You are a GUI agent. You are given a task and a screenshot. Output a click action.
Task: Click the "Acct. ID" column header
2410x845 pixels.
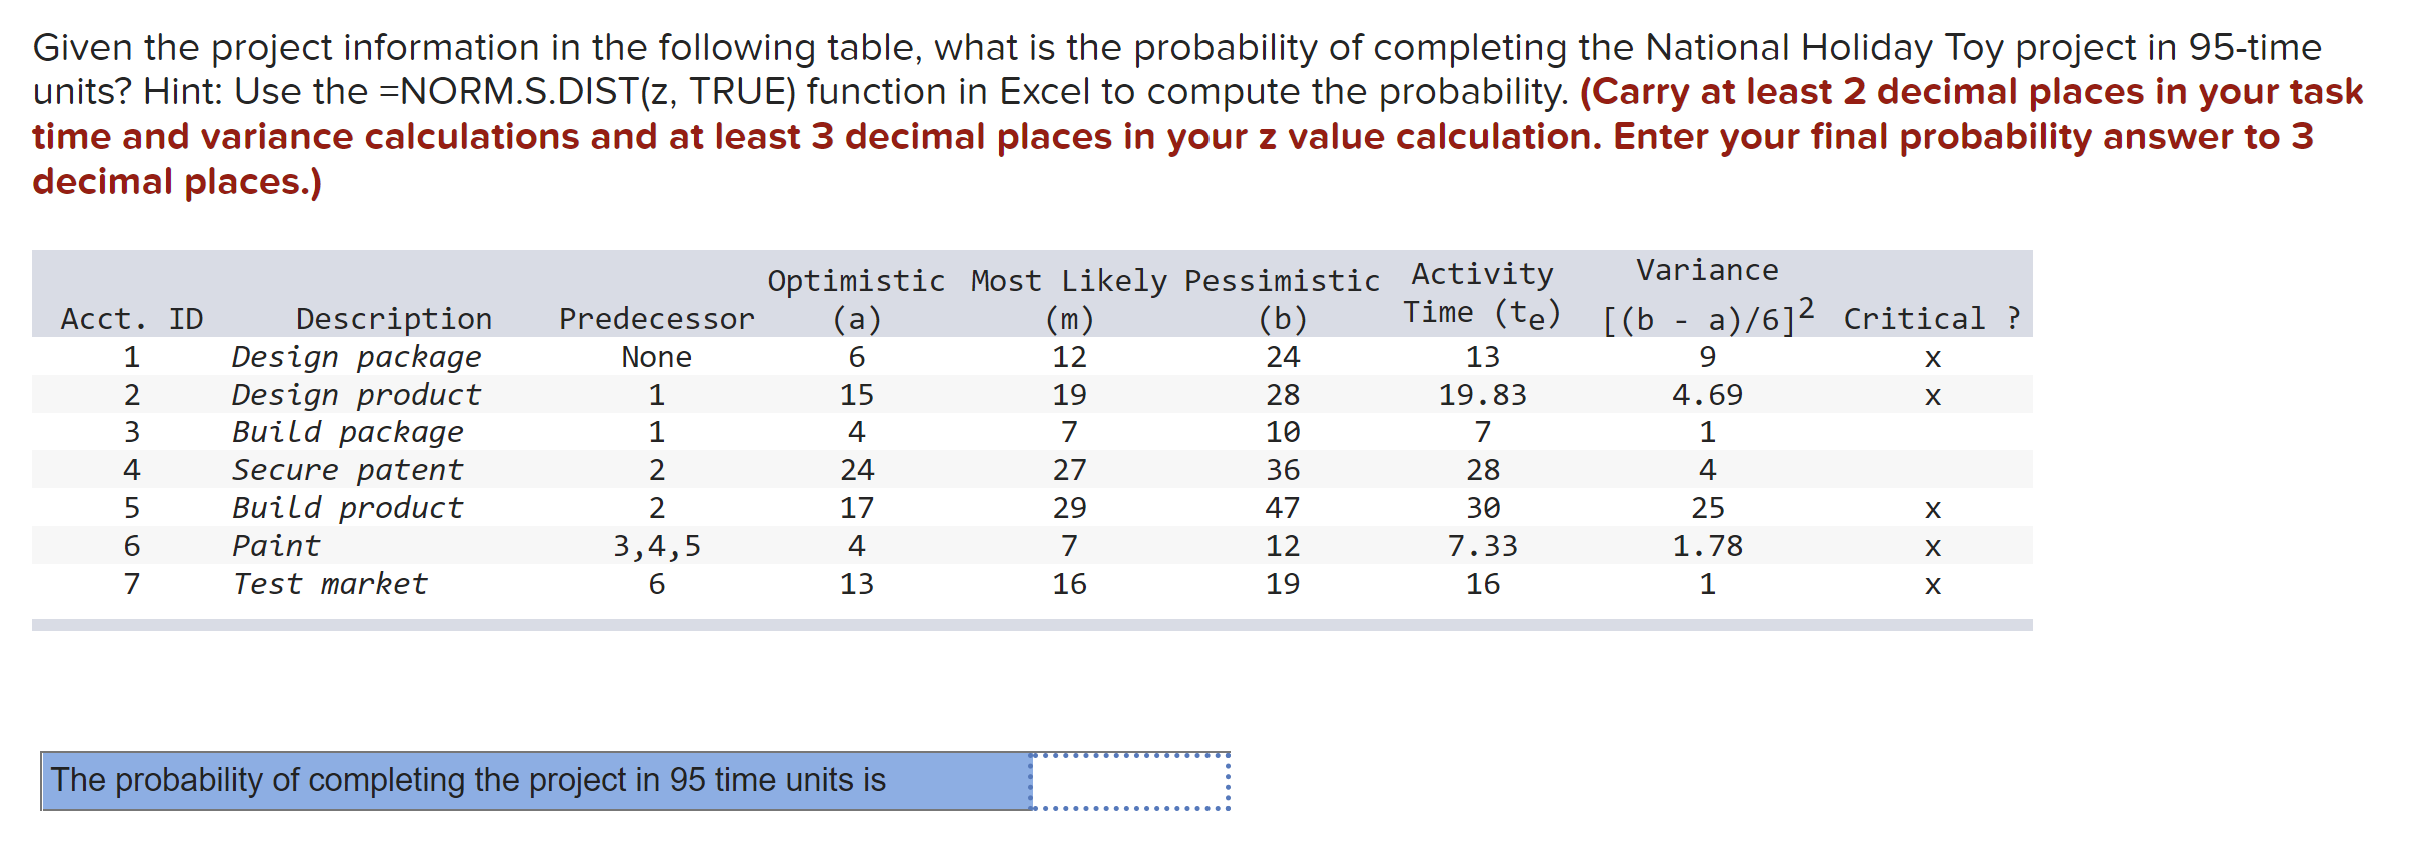pyautogui.click(x=131, y=318)
